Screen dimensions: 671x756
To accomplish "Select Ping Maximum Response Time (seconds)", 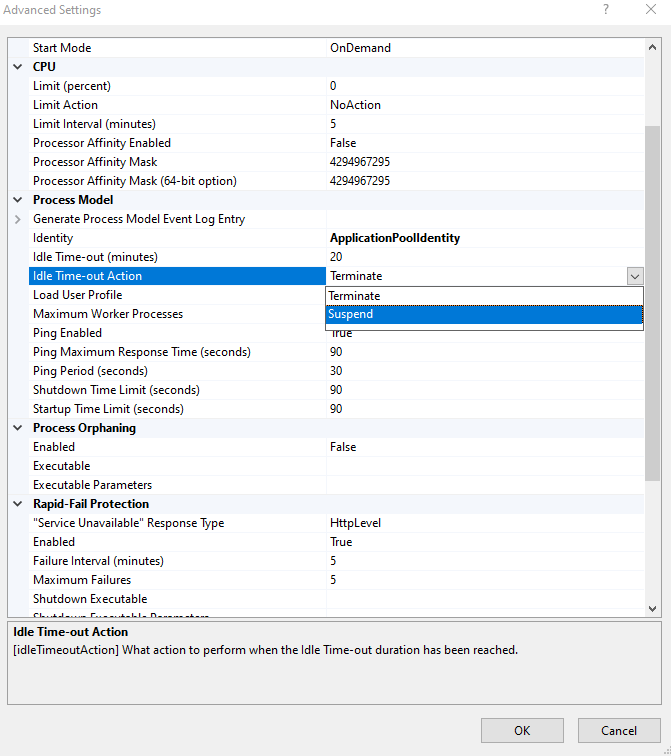I will click(x=142, y=352).
